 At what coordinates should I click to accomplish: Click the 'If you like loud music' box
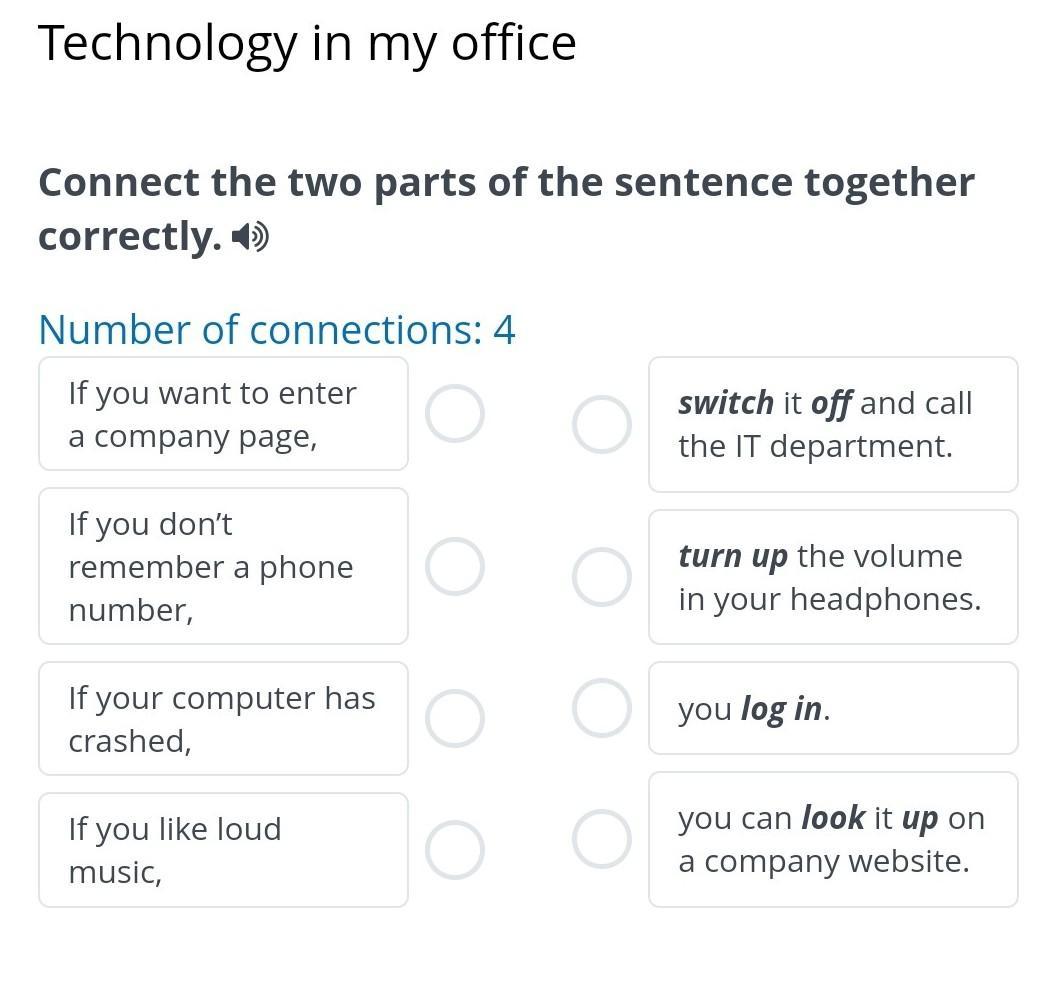tap(224, 850)
